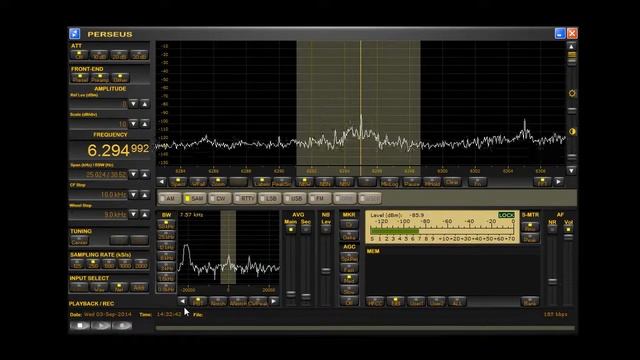Adjust the AVG Main slider

click(291, 294)
